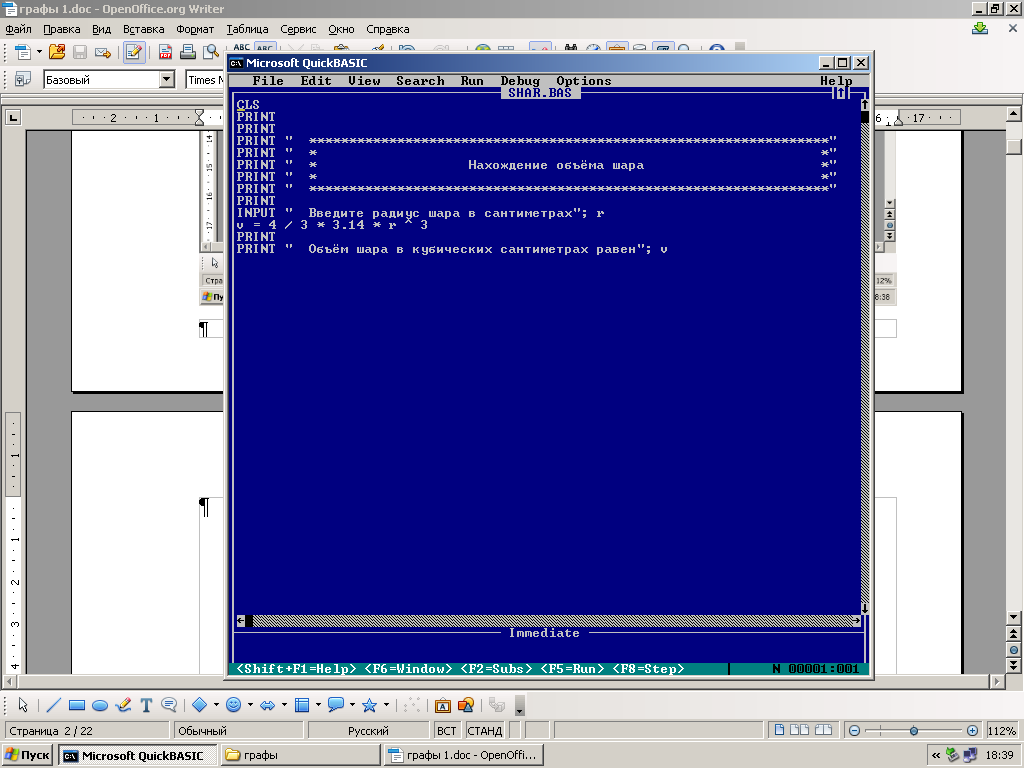The image size is (1024, 768).
Task: Click zoom percentage '112%' in status bar
Action: point(1002,731)
